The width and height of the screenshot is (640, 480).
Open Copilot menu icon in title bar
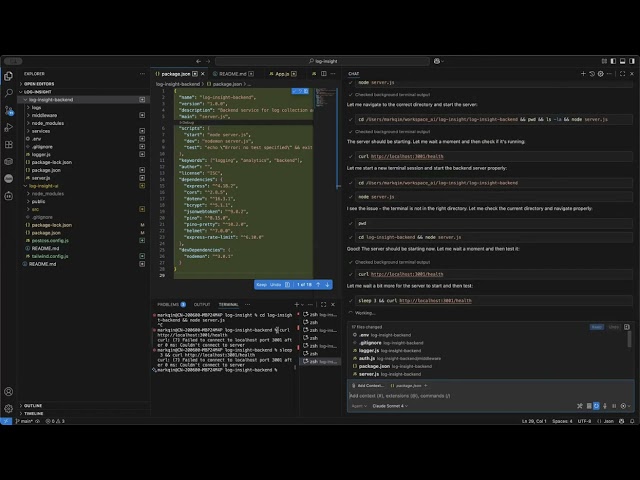click(x=437, y=61)
